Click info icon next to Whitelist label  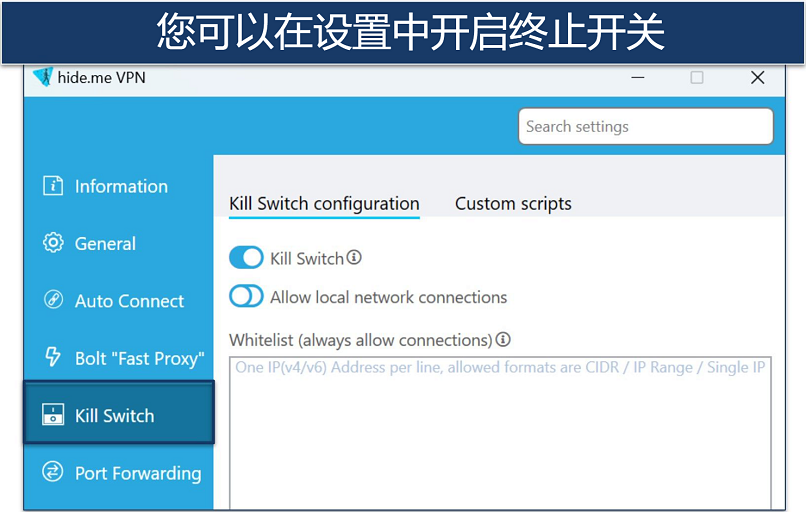(x=503, y=340)
